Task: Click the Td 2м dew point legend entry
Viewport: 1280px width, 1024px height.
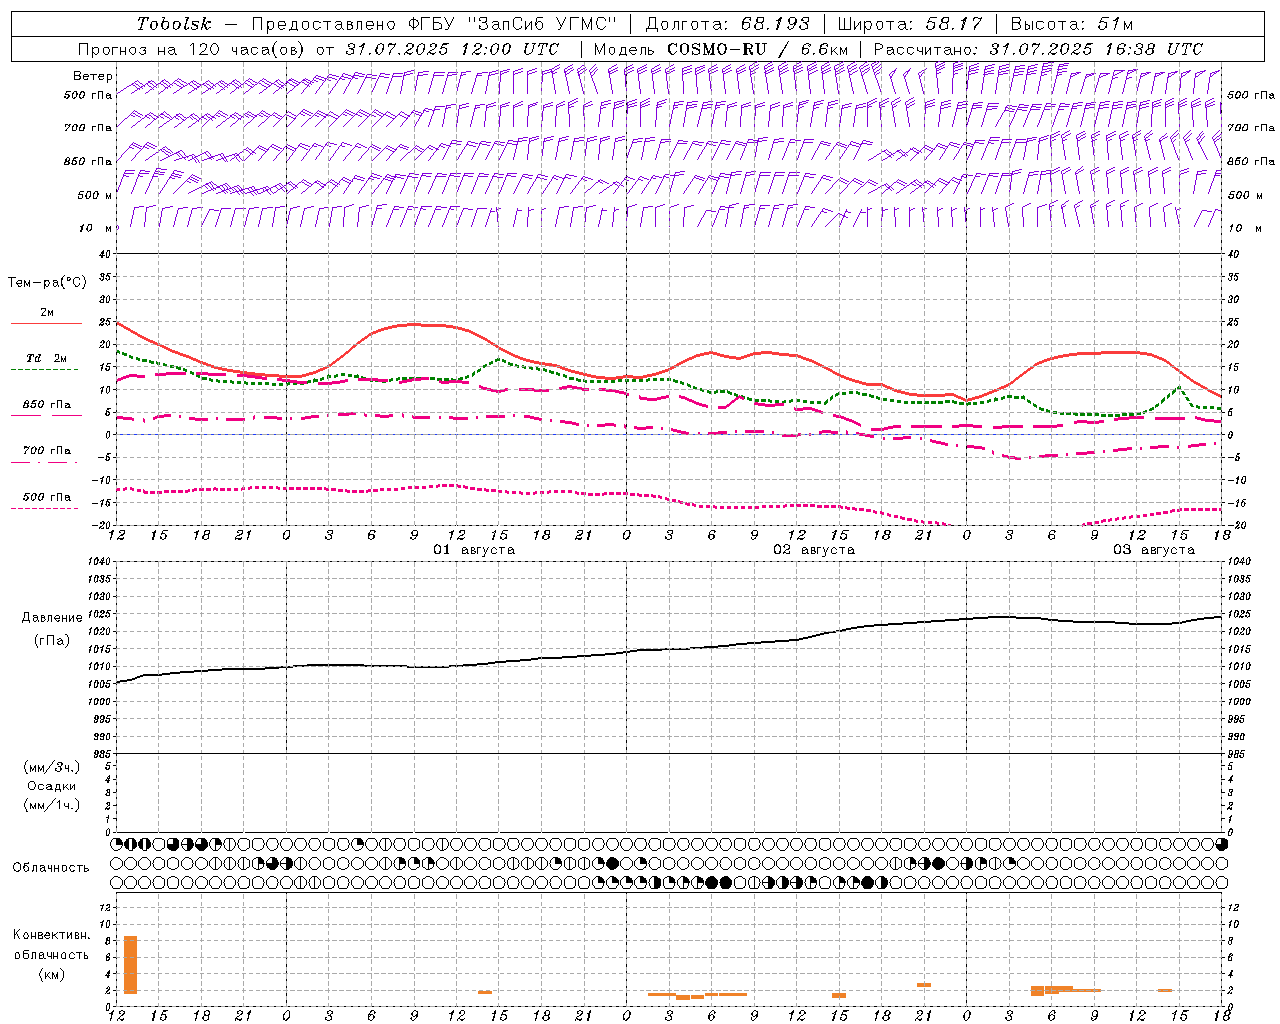Action: coord(46,358)
